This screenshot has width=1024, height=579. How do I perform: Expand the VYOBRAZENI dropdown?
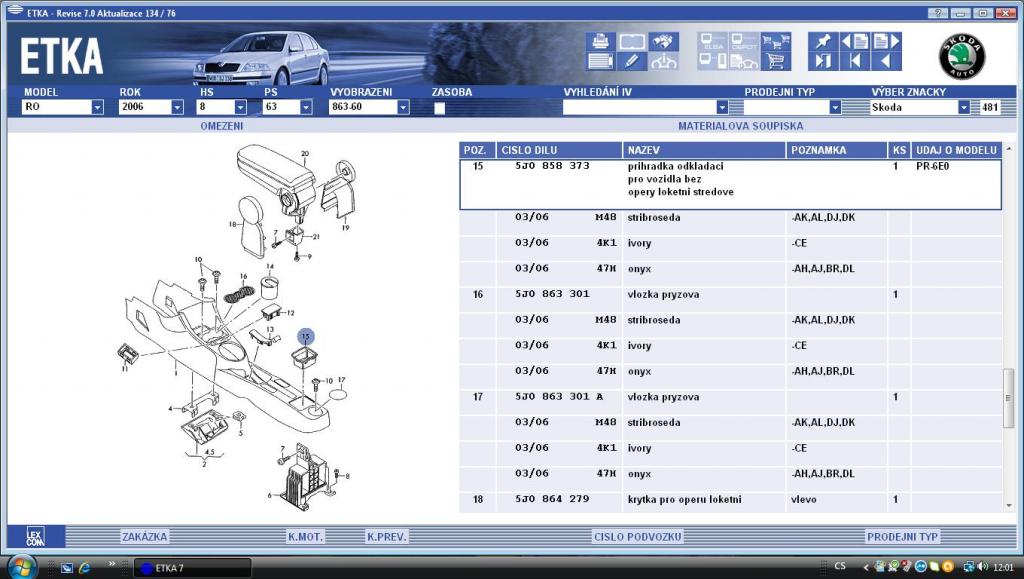[403, 107]
